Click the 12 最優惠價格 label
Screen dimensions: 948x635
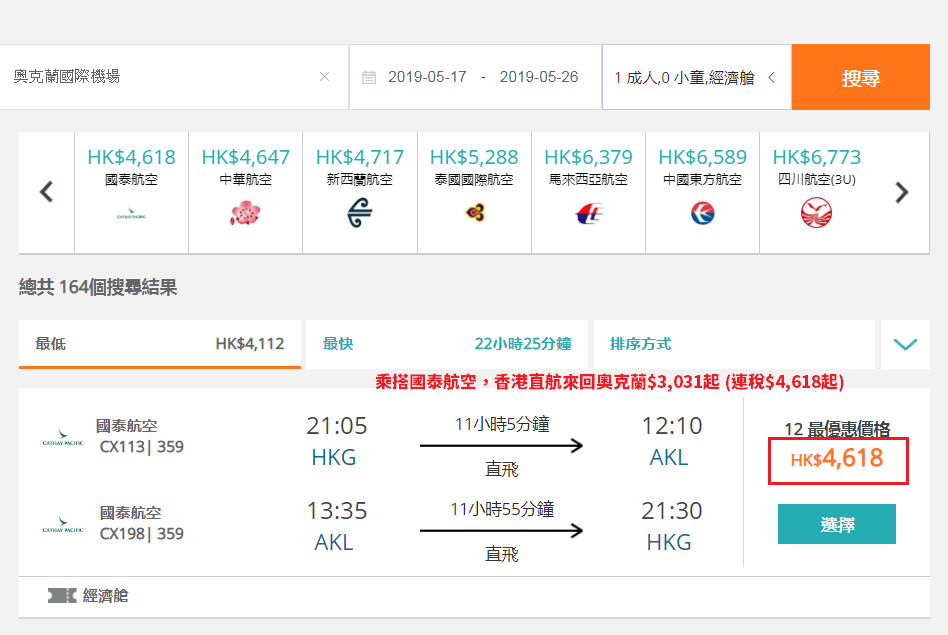[837, 429]
